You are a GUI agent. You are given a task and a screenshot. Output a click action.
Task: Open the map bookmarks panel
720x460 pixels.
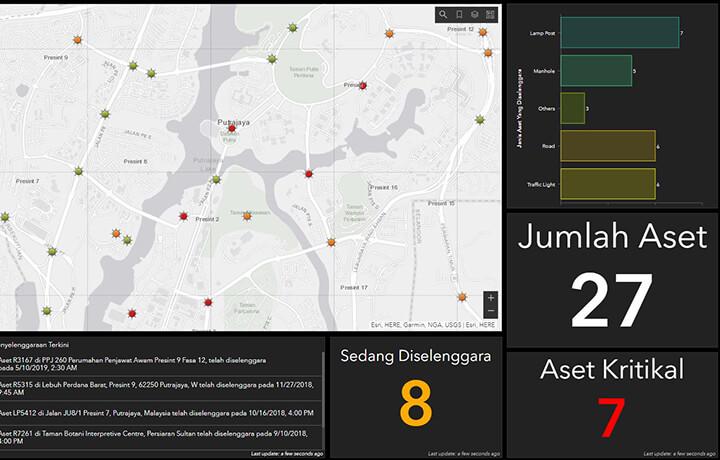coord(459,15)
